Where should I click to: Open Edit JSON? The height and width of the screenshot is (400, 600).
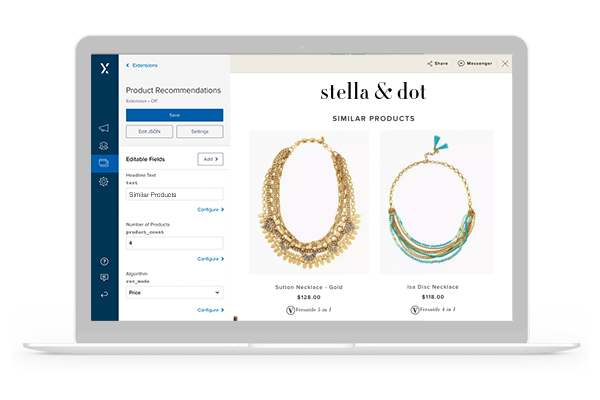[149, 132]
